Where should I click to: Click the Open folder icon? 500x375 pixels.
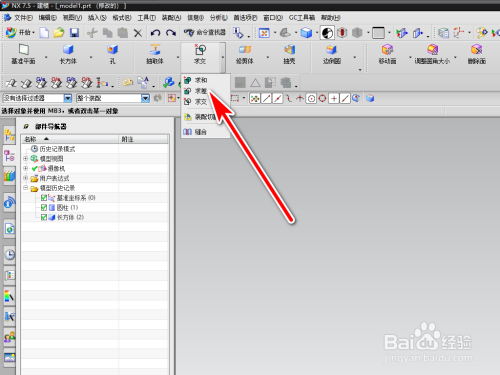(x=59, y=33)
